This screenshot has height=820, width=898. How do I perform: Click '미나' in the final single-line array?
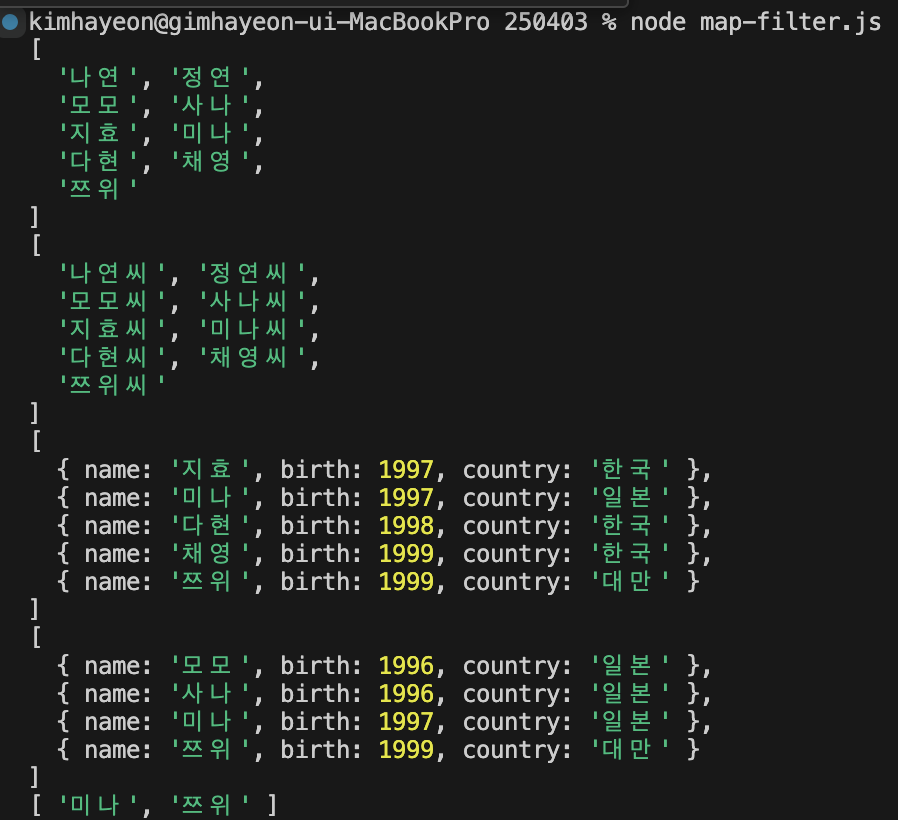(x=99, y=805)
